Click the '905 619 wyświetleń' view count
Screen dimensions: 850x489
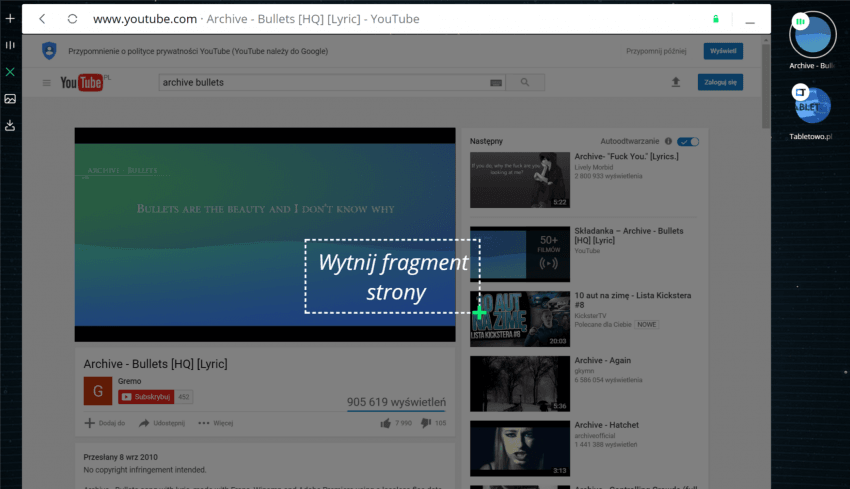396,402
